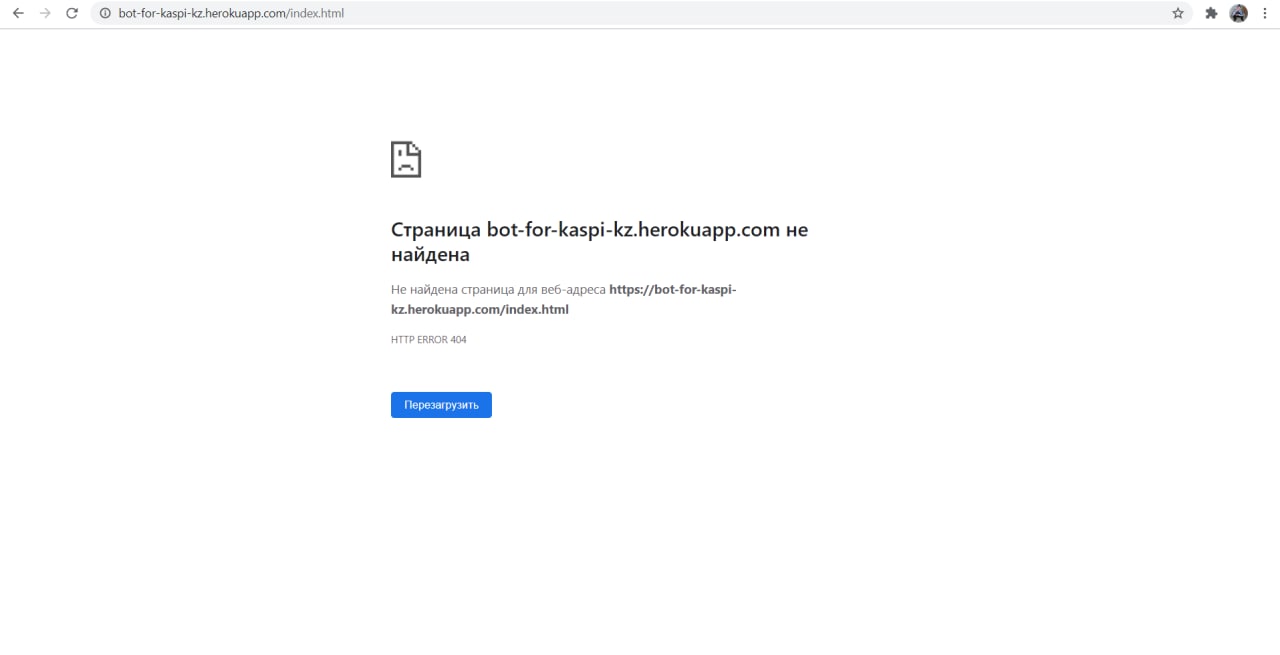Bookmark this page with the star icon
This screenshot has height=655, width=1280.
point(1178,13)
